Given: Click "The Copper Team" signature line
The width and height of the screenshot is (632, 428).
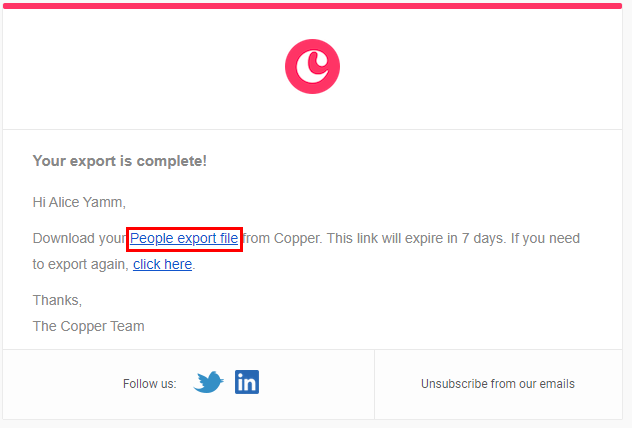Looking at the screenshot, I should point(88,326).
